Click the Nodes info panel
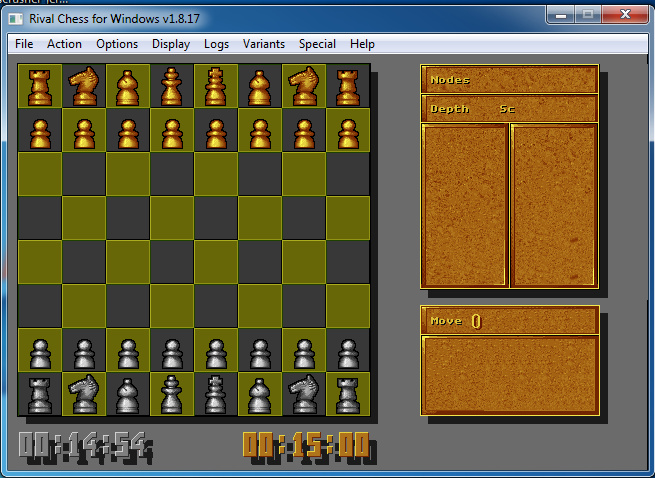 [510, 79]
